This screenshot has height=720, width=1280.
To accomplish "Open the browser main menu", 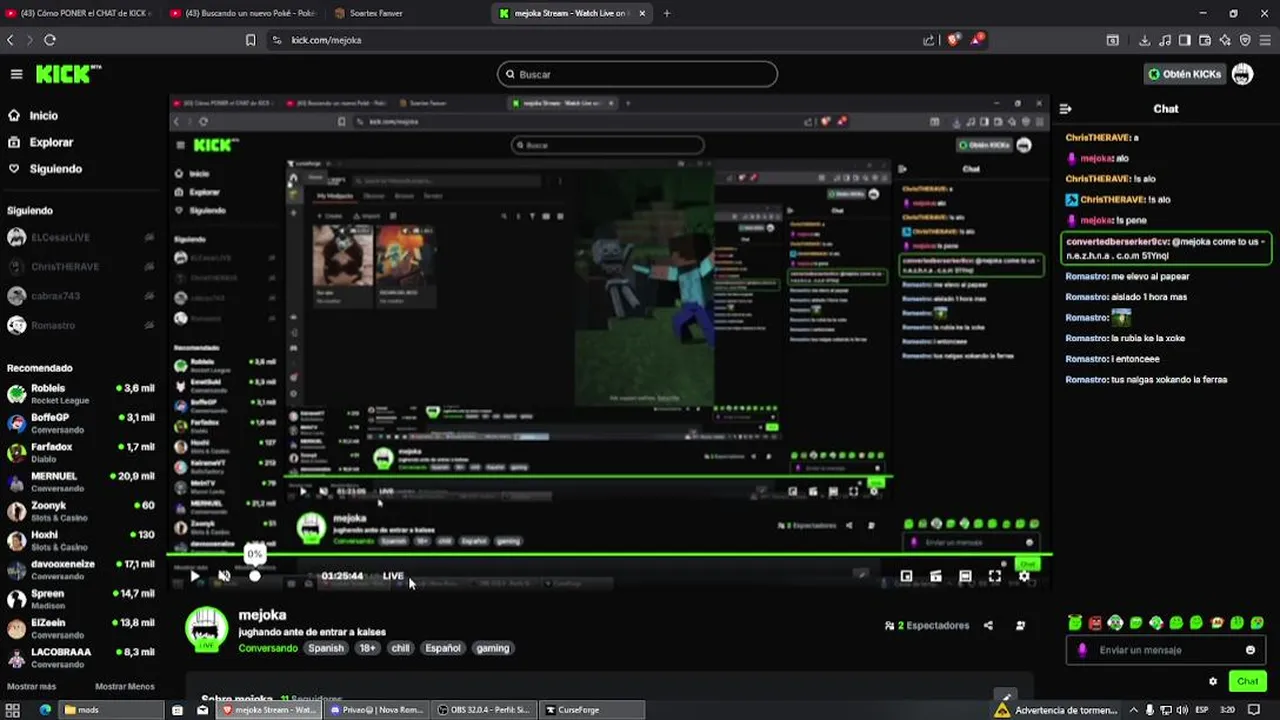I will pyautogui.click(x=1266, y=40).
